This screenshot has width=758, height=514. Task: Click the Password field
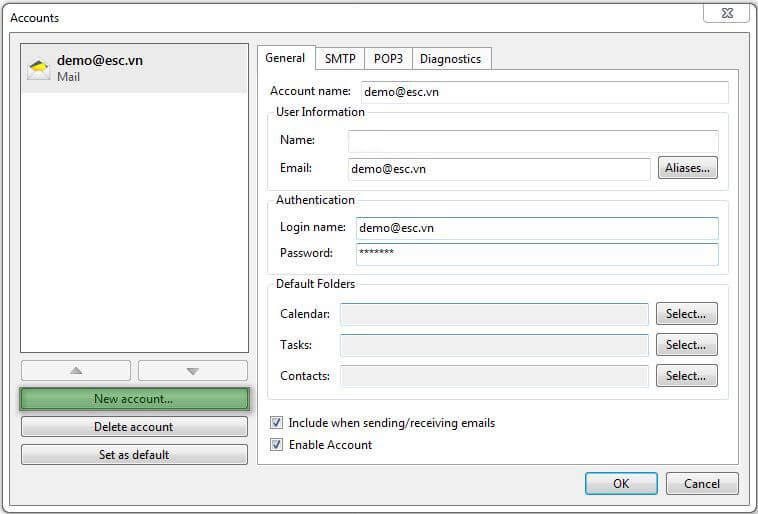click(537, 254)
